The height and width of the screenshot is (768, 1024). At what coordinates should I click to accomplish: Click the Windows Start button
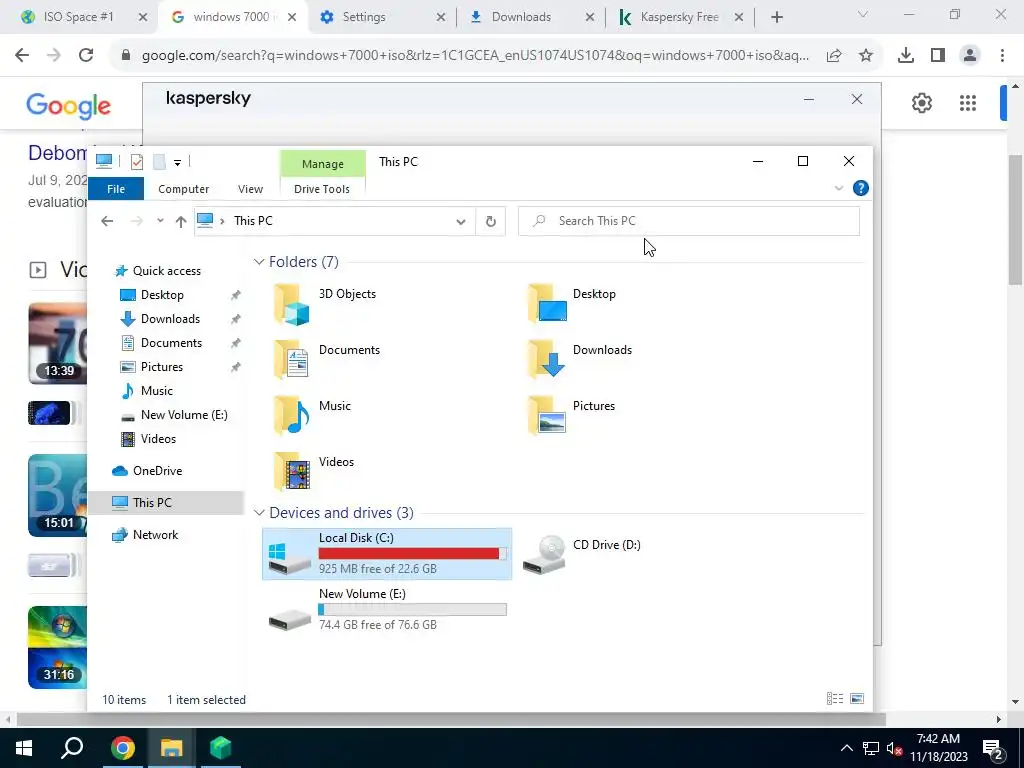pos(24,748)
